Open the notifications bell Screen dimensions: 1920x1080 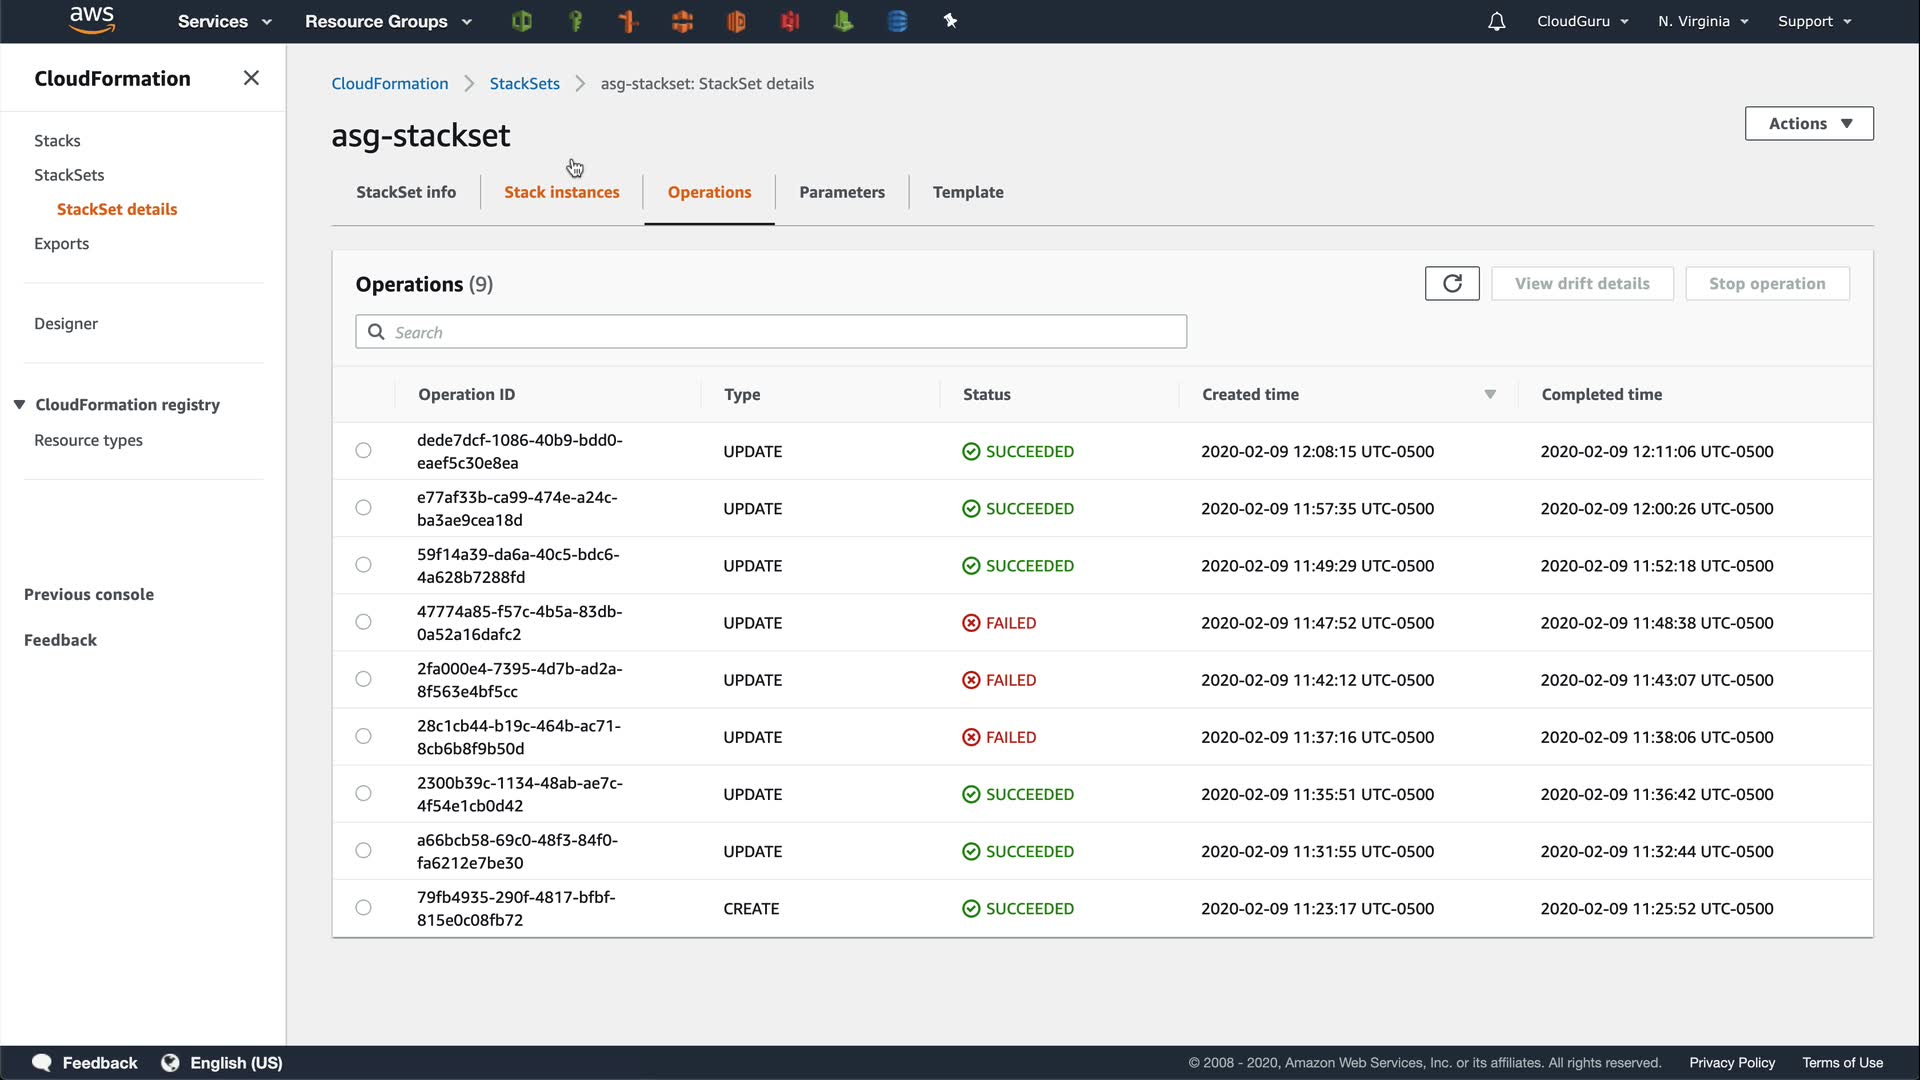coord(1496,21)
